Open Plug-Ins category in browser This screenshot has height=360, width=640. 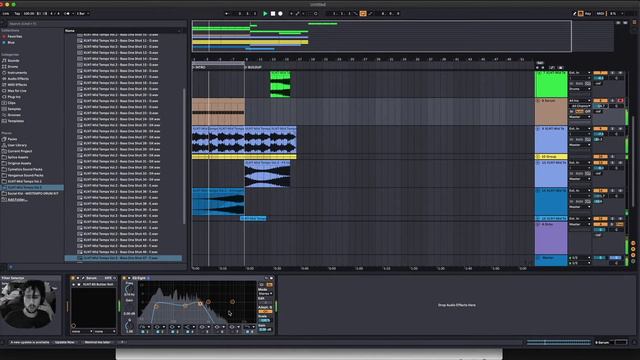[x=13, y=97]
